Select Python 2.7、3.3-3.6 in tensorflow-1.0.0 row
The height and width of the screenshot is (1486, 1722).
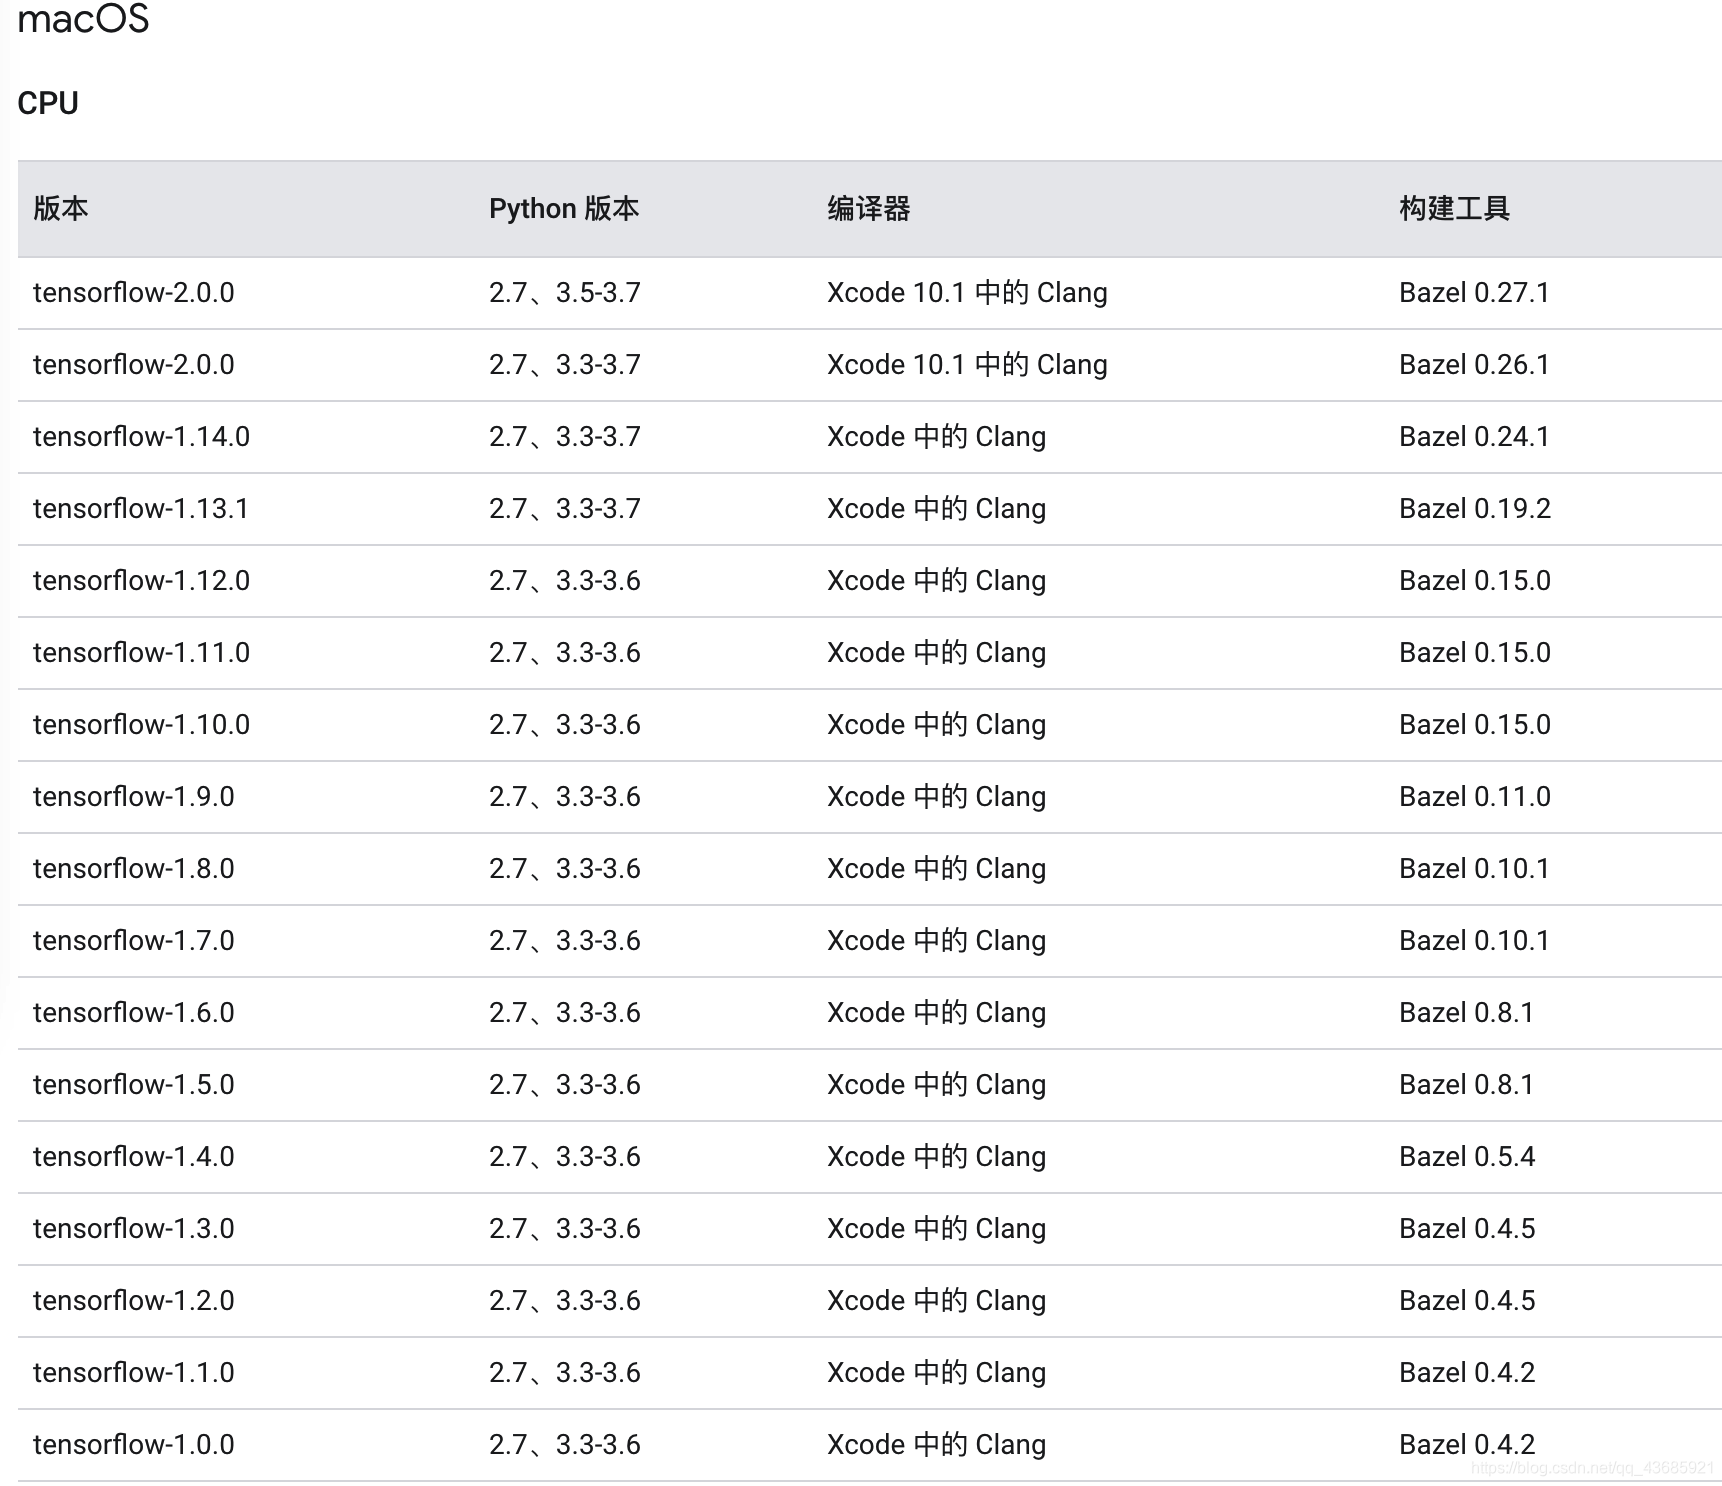565,1445
